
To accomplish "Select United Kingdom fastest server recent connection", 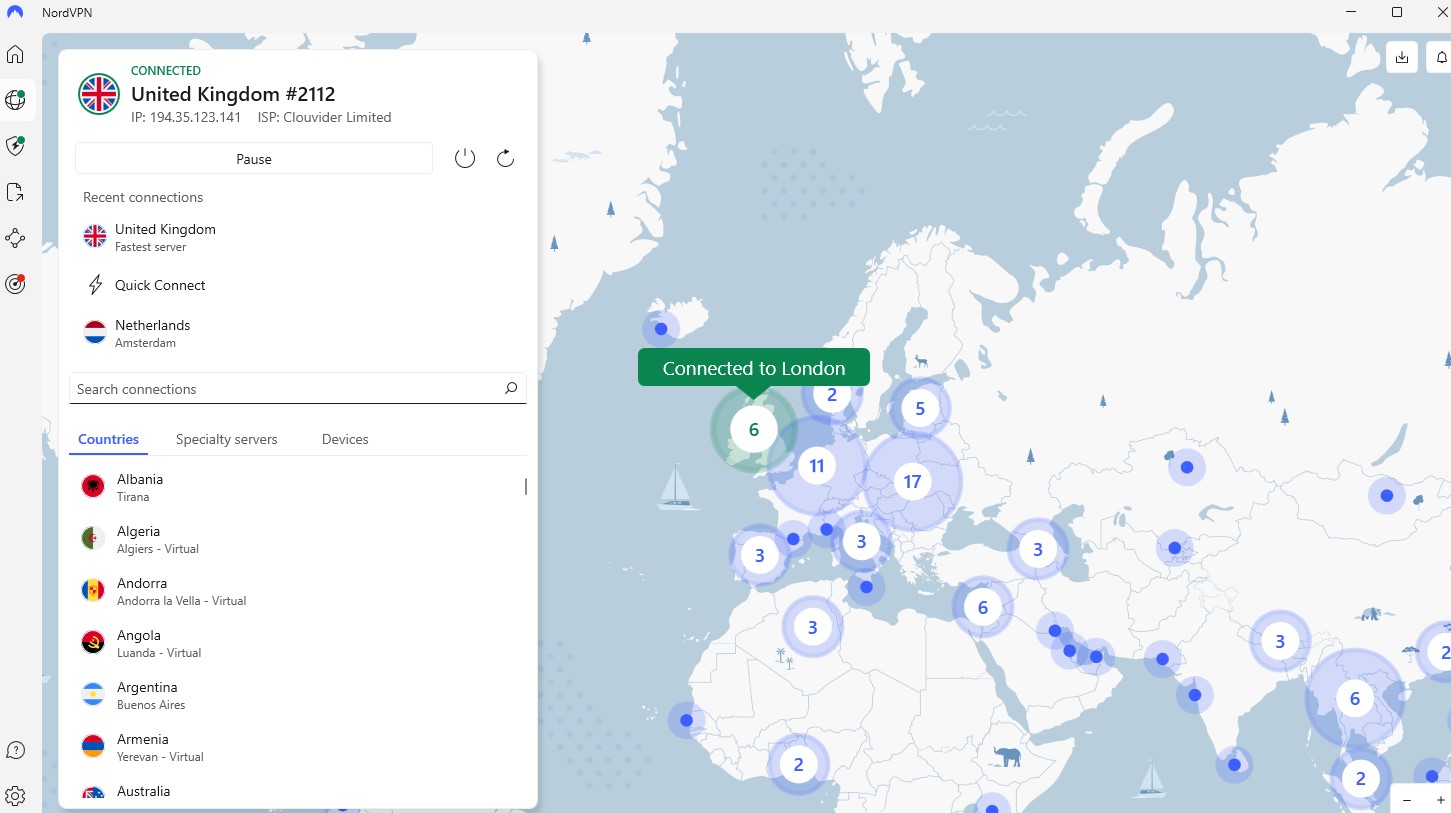I will click(297, 237).
